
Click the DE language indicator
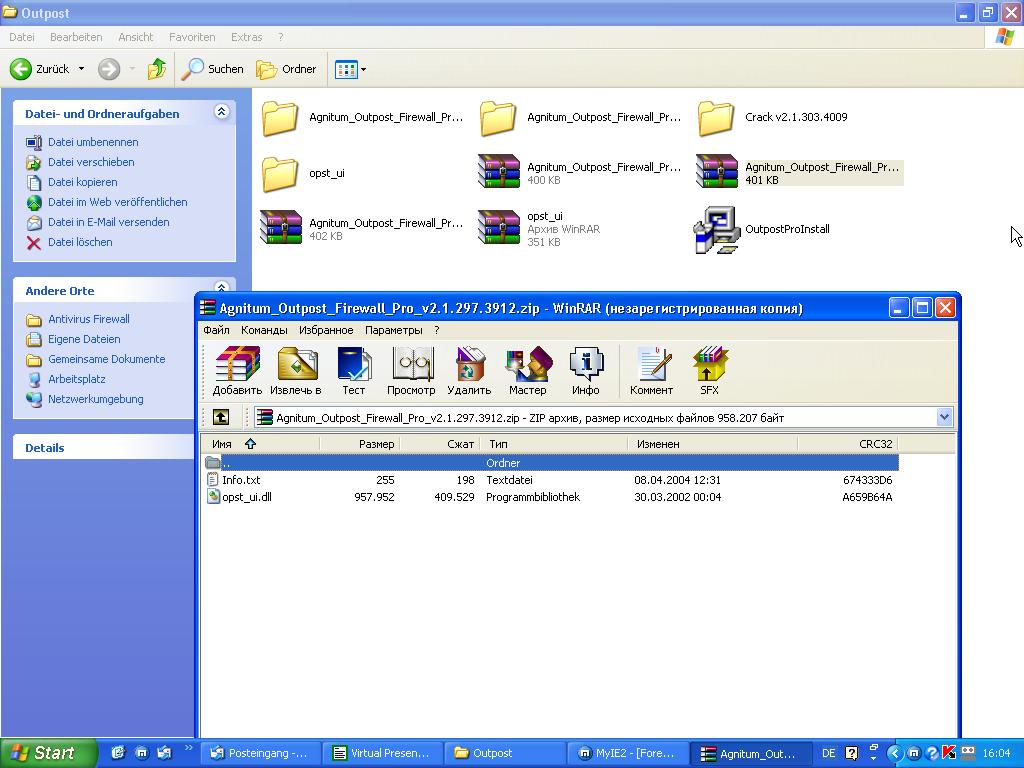pos(828,753)
